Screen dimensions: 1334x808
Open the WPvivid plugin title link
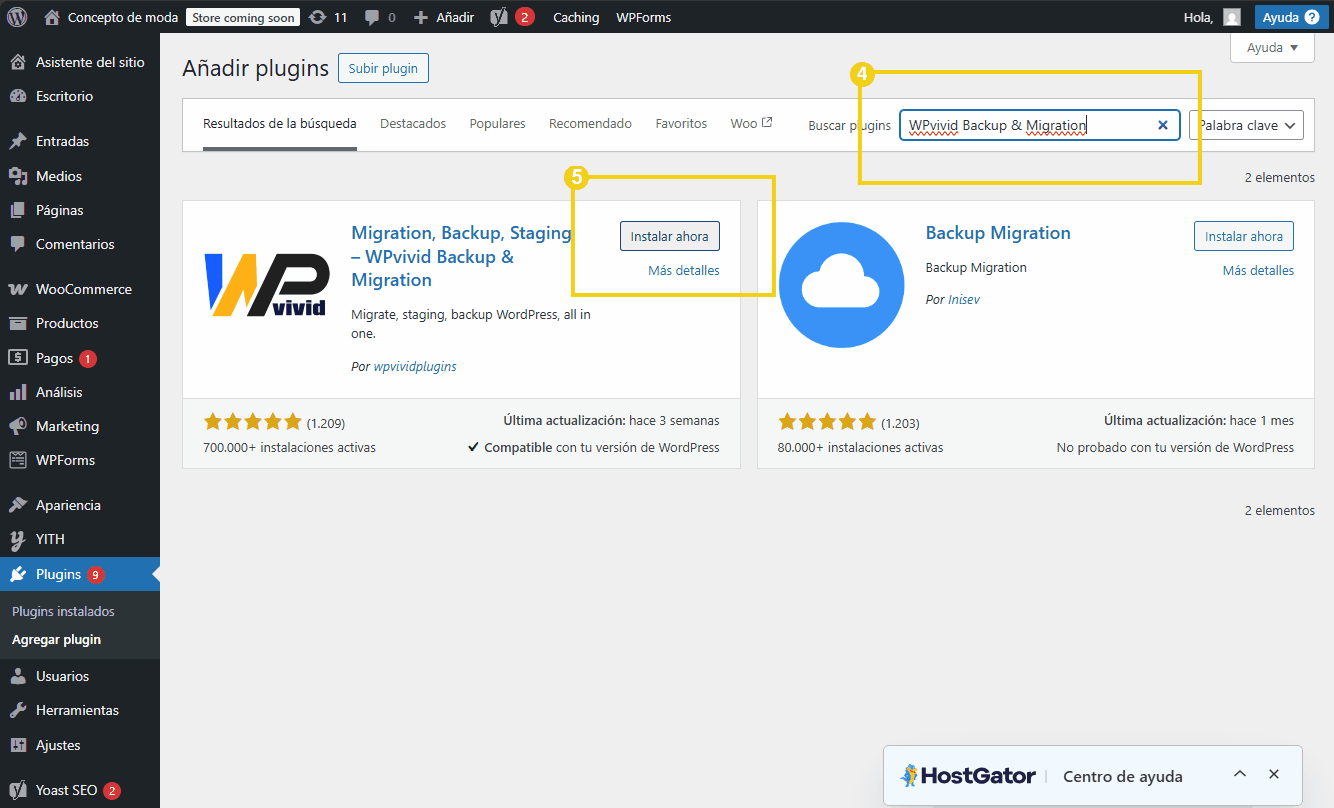click(x=461, y=256)
